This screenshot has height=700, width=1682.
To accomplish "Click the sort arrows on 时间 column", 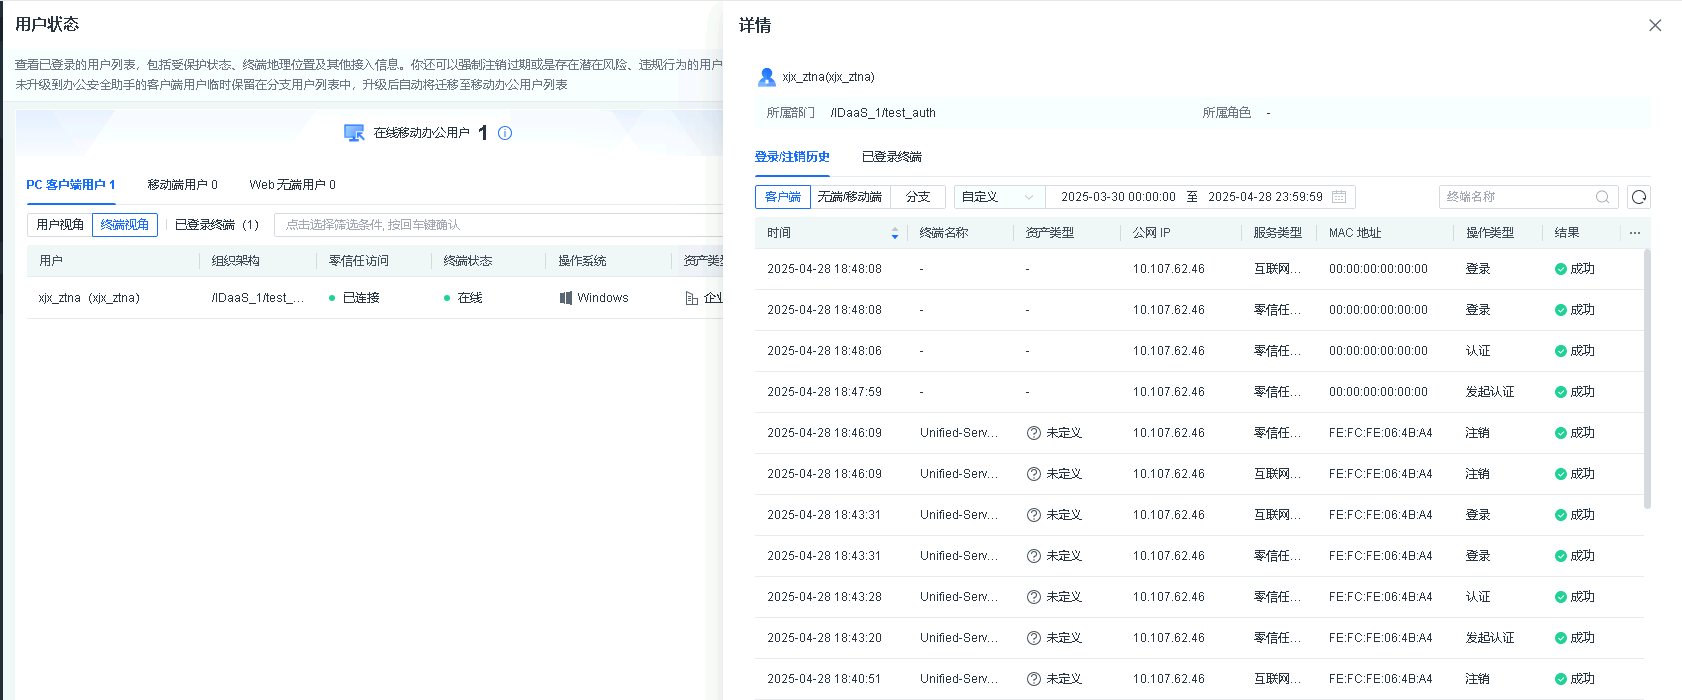I will [894, 233].
